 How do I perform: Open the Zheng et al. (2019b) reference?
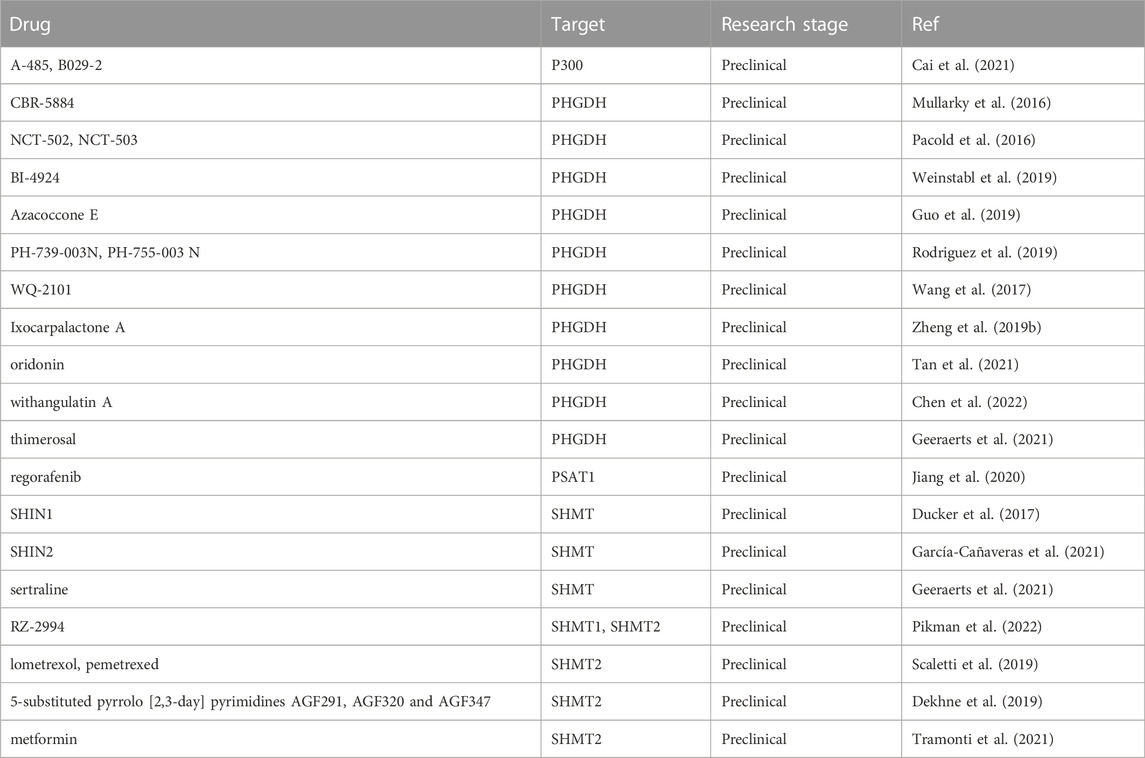coord(976,328)
